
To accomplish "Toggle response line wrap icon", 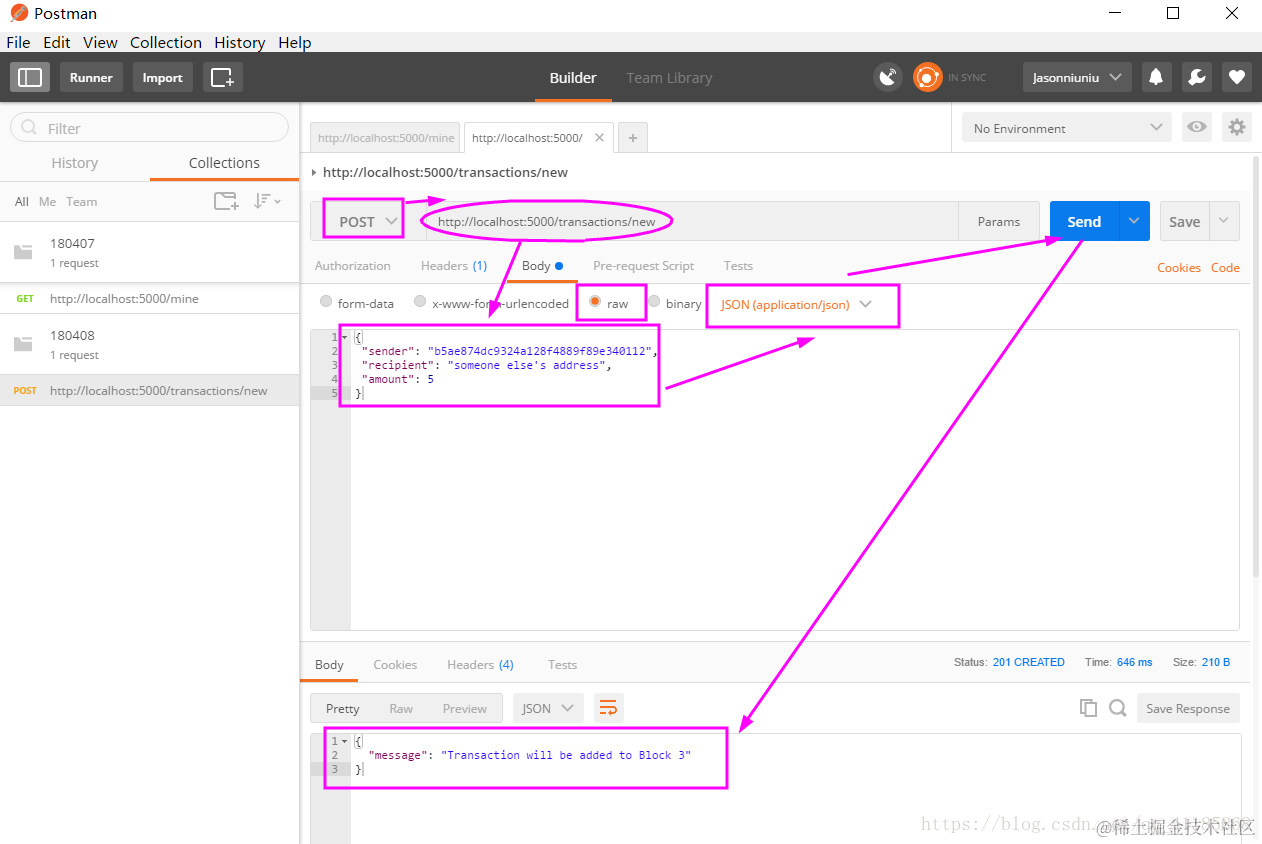I will tap(608, 708).
